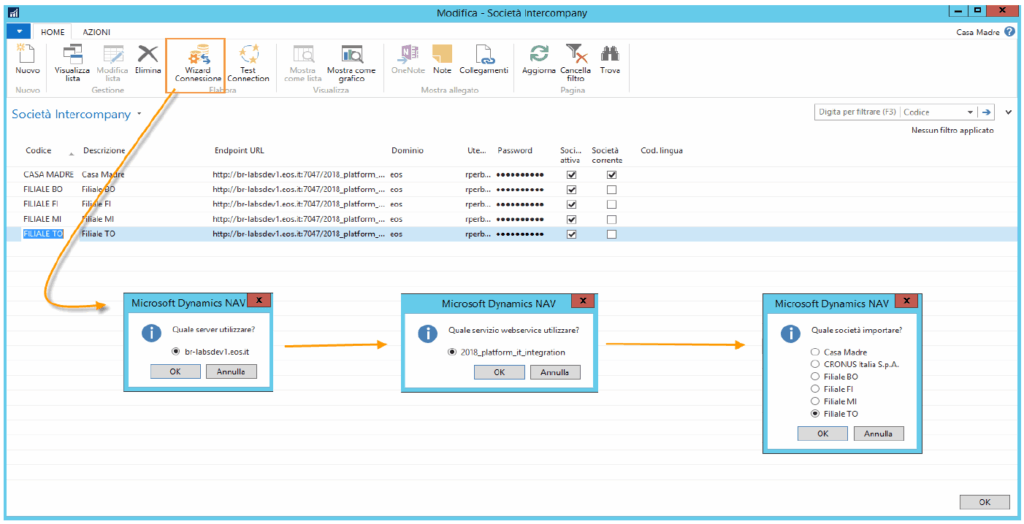Click the filter go arrow button
This screenshot has width=1024, height=524.
click(986, 112)
